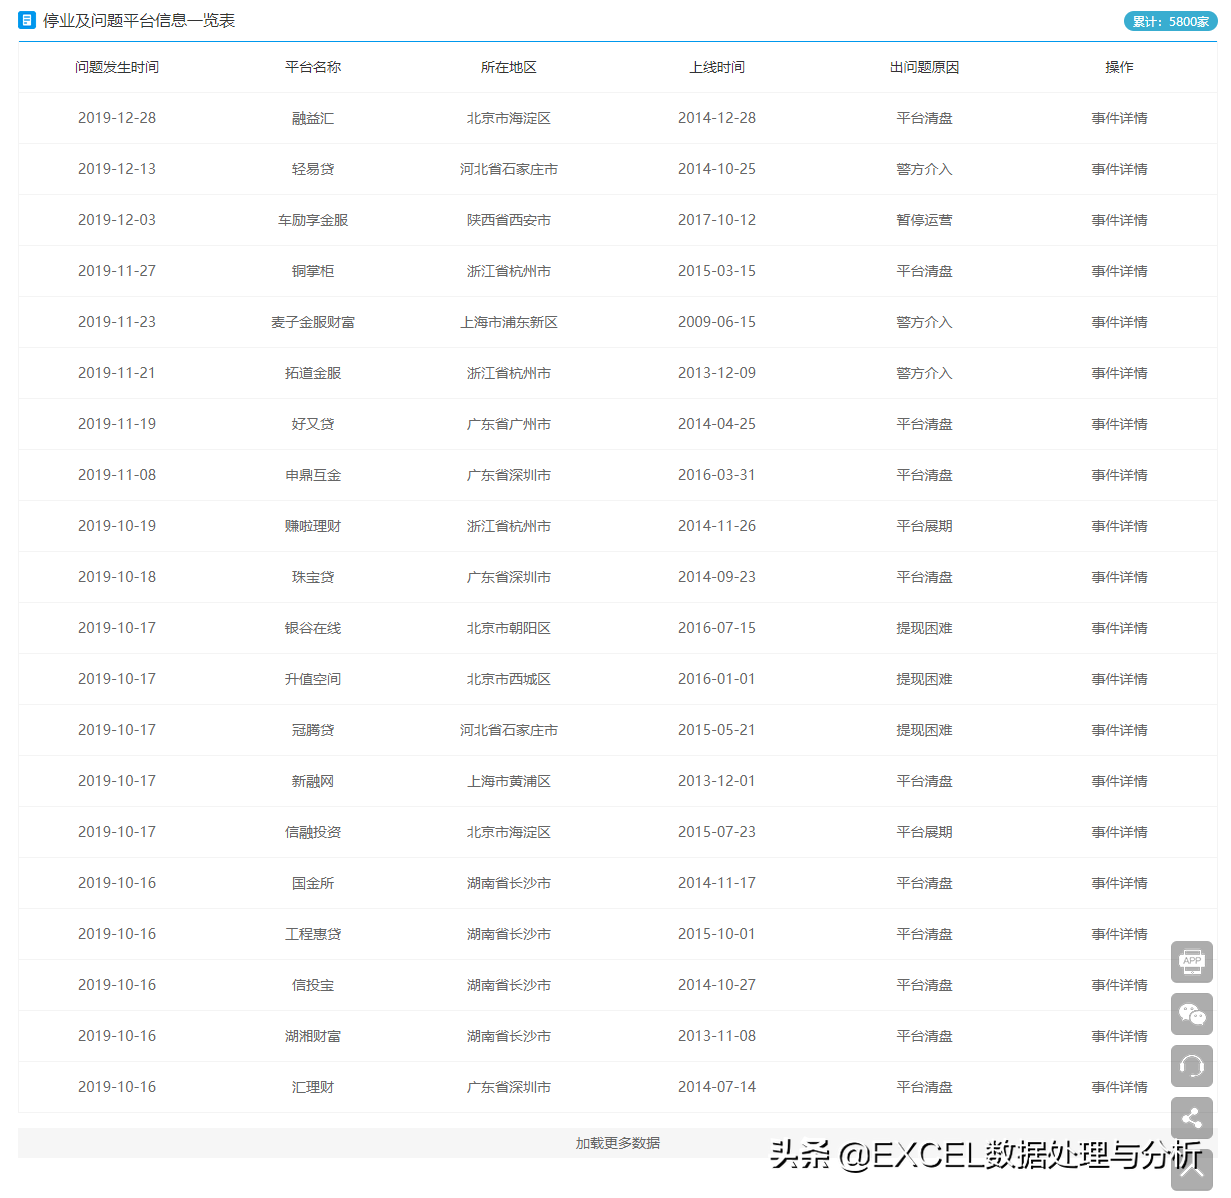Select platform name 新融网
Viewport: 1231px width, 1198px height.
(x=313, y=781)
